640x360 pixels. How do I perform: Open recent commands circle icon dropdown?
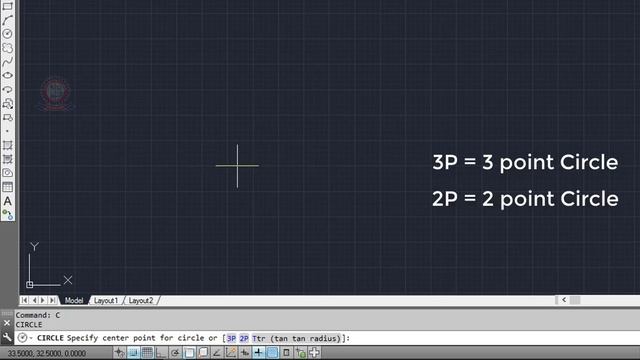(24, 338)
